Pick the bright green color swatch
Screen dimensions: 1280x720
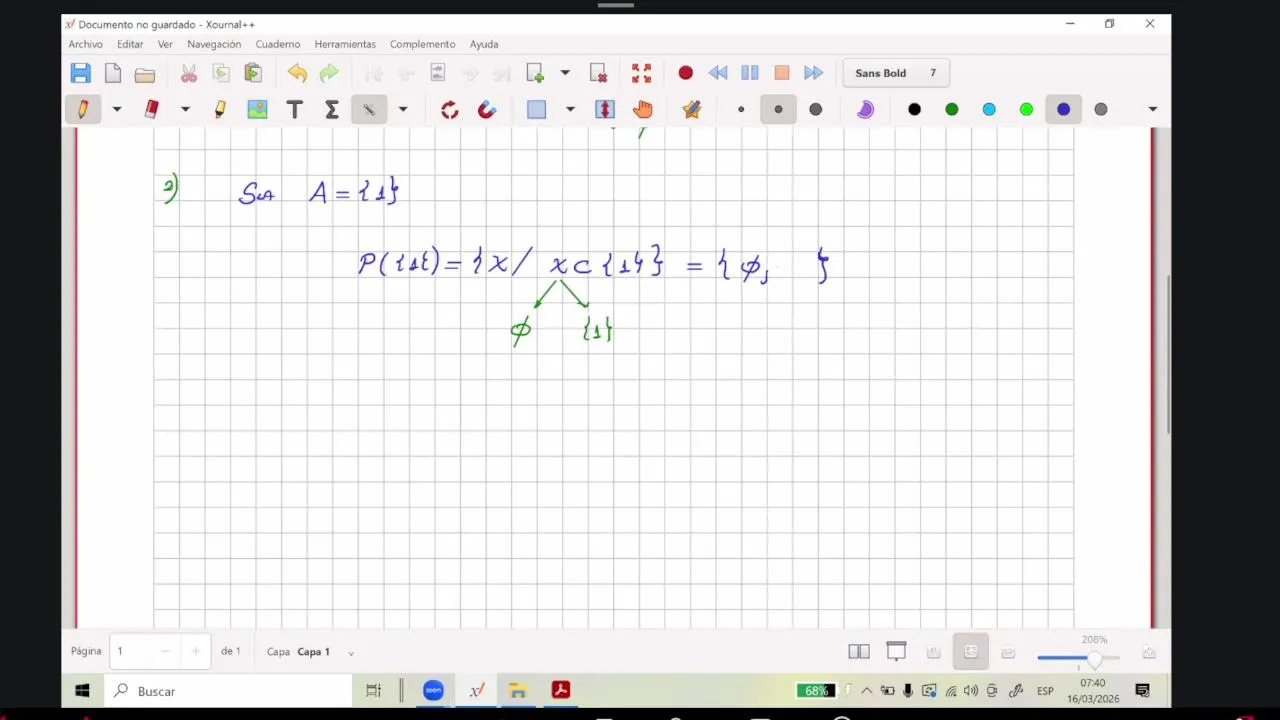click(1026, 109)
